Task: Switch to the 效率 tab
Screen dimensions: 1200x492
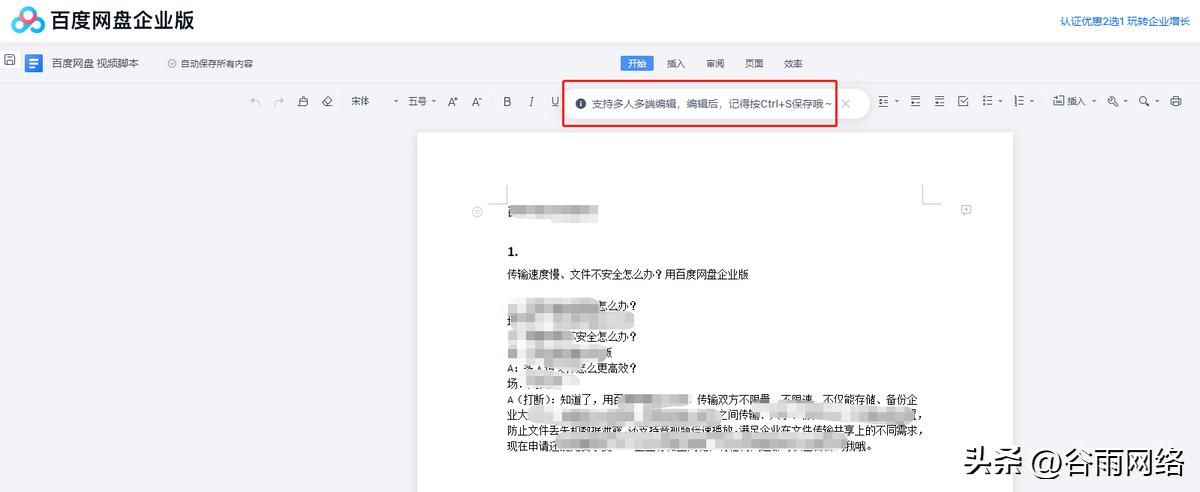Action: click(x=793, y=63)
